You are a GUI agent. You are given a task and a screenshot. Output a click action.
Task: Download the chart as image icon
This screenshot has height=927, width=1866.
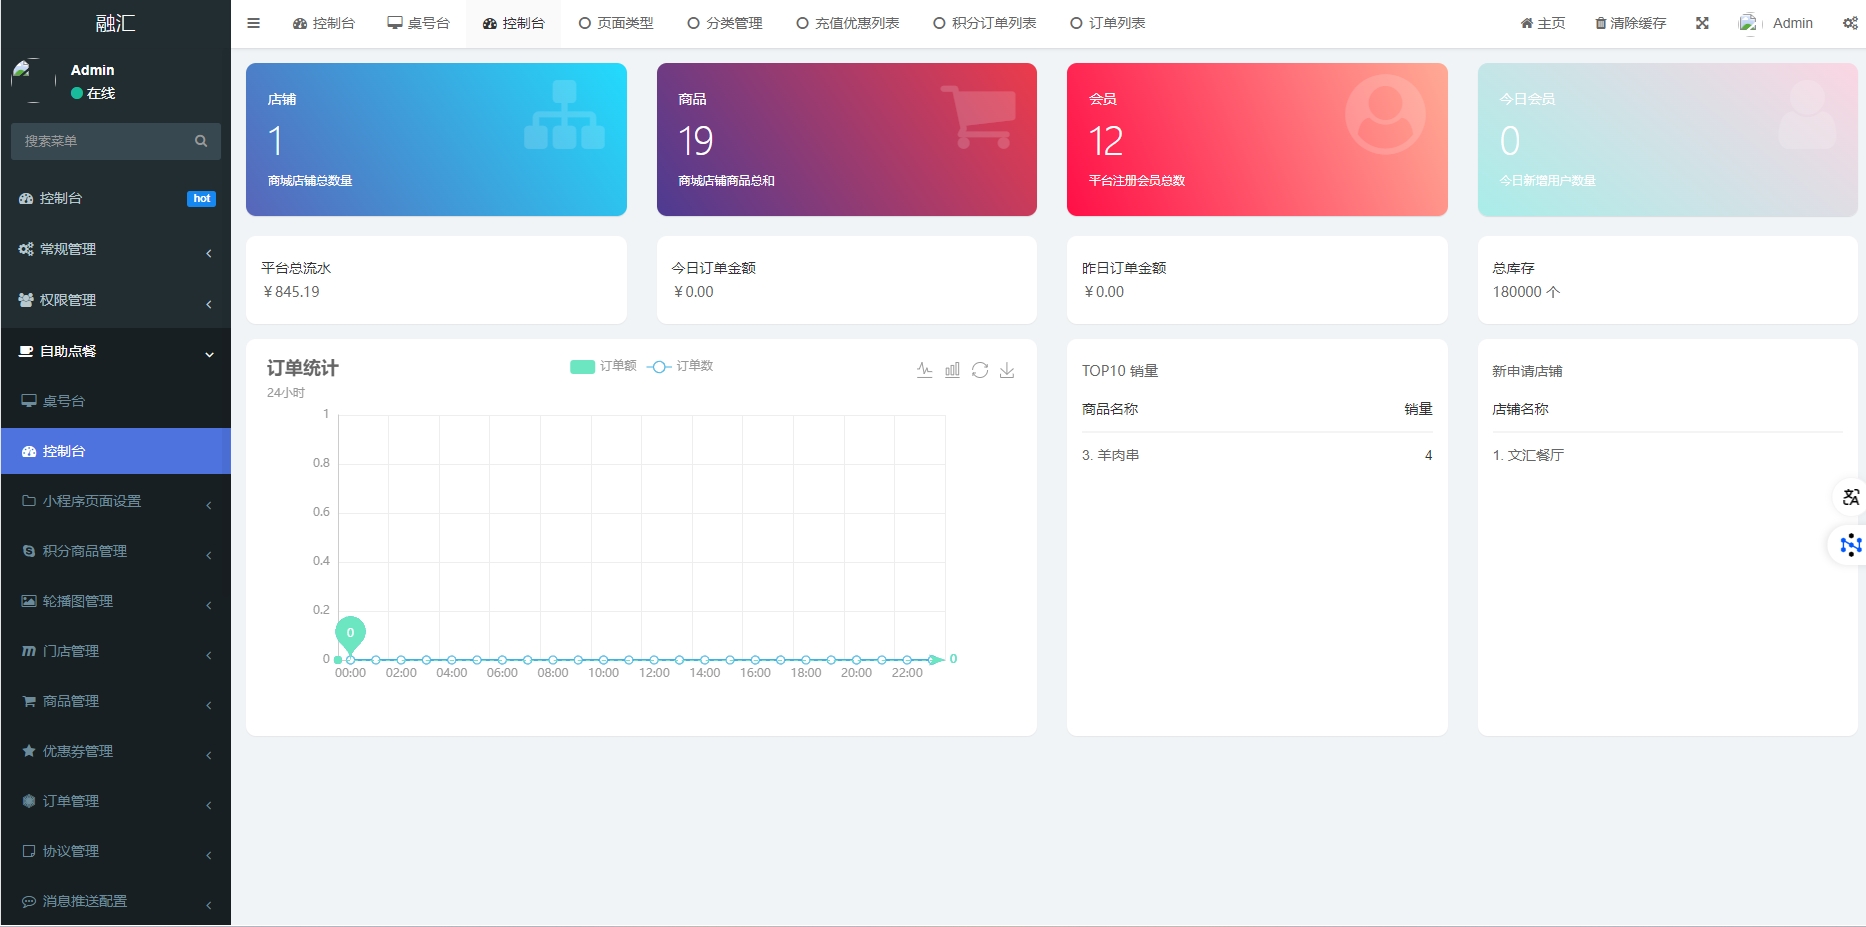pyautogui.click(x=1007, y=370)
